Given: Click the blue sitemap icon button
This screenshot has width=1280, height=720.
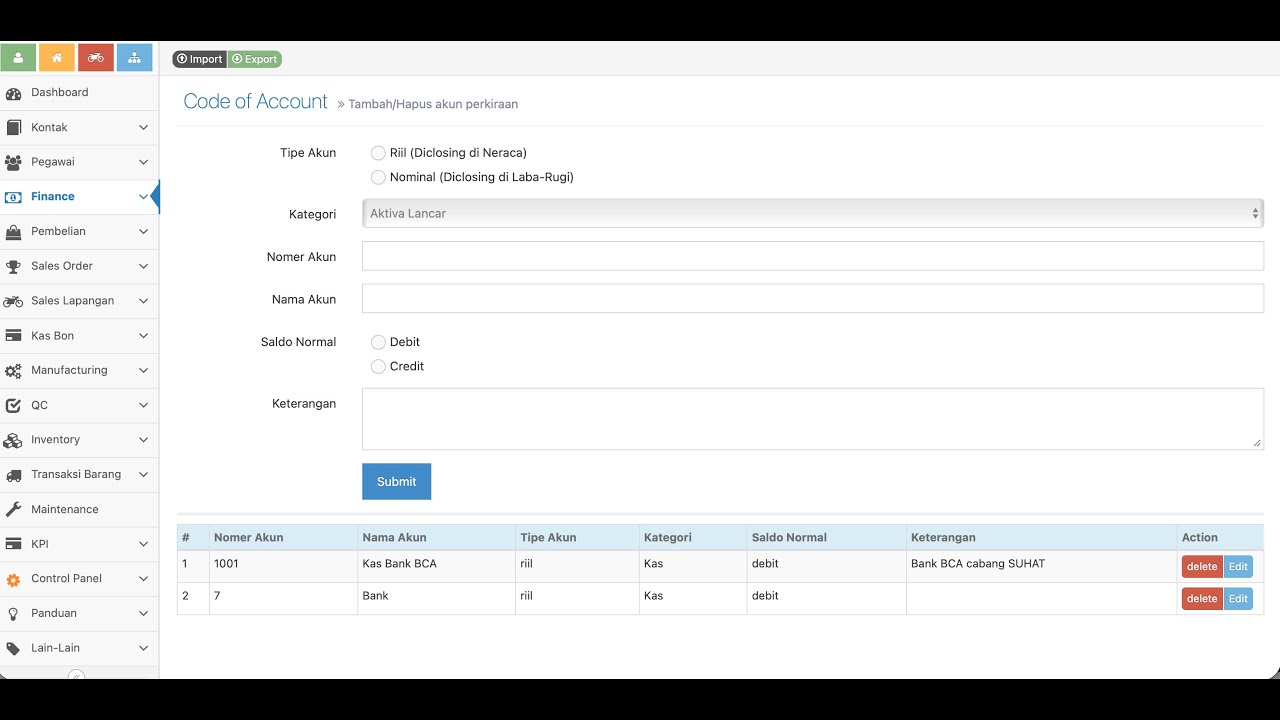Looking at the screenshot, I should 135,58.
